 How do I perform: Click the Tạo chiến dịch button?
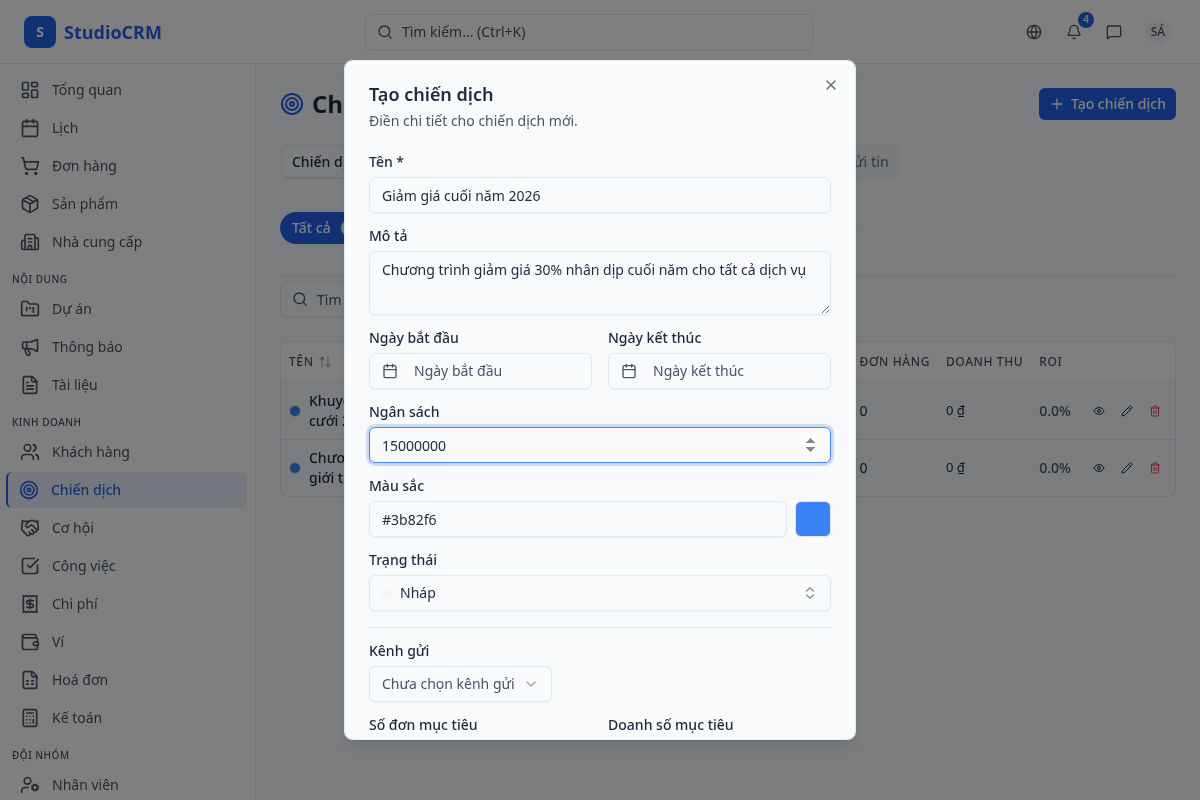click(x=1106, y=104)
